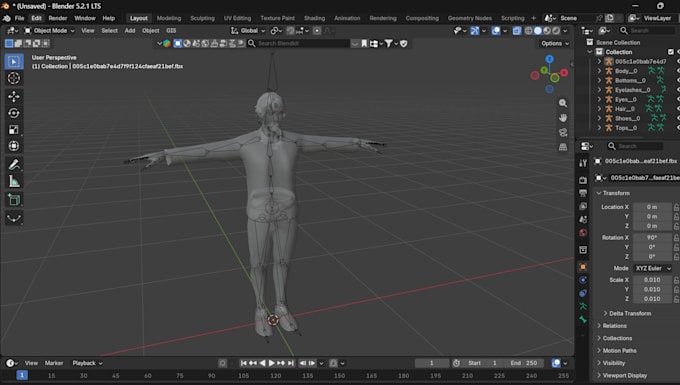Viewport: 680px width, 385px height.
Task: Jump to the last frame
Action: (291, 363)
